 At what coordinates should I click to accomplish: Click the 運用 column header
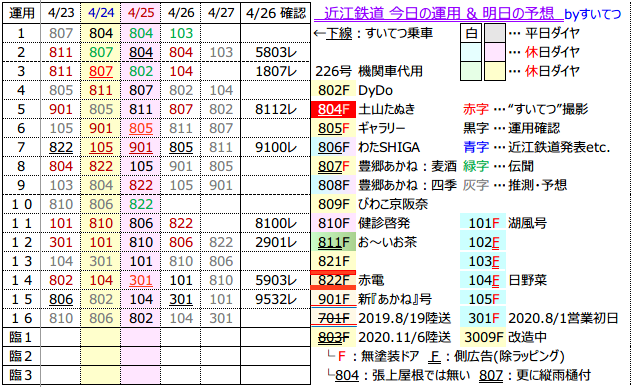click(21, 13)
